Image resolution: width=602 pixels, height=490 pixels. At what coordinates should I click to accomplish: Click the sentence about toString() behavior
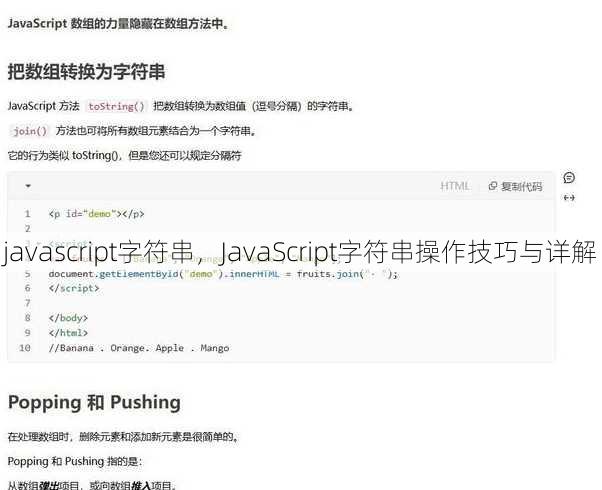pyautogui.click(x=124, y=156)
